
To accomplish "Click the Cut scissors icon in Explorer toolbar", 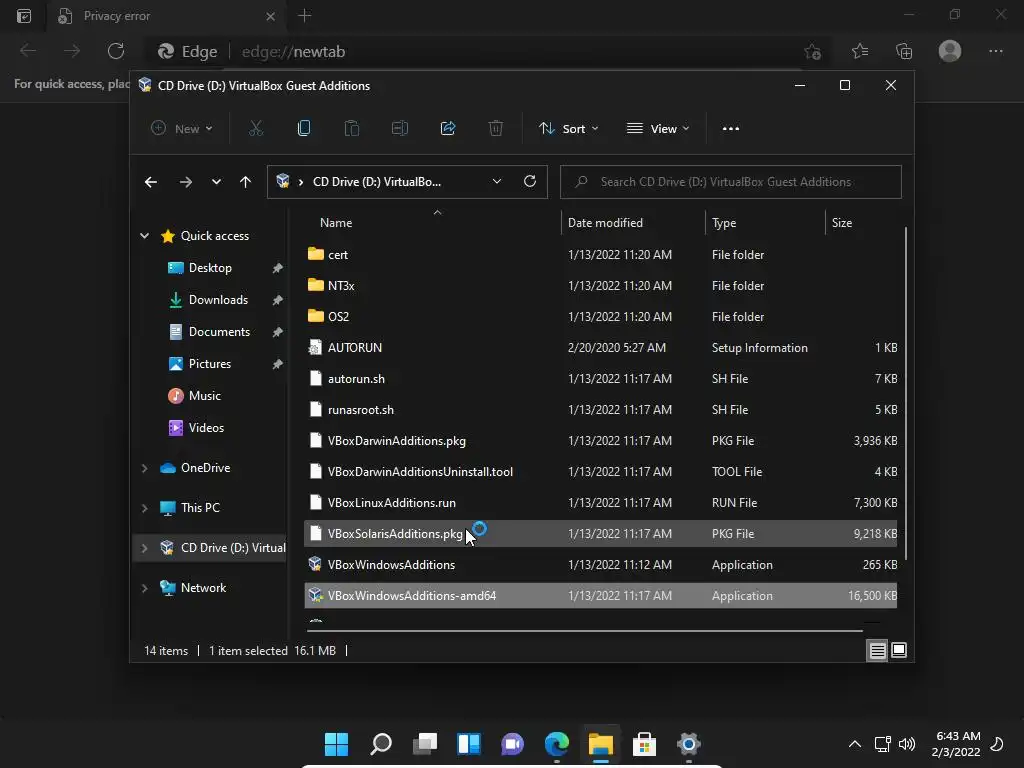I will [x=256, y=129].
